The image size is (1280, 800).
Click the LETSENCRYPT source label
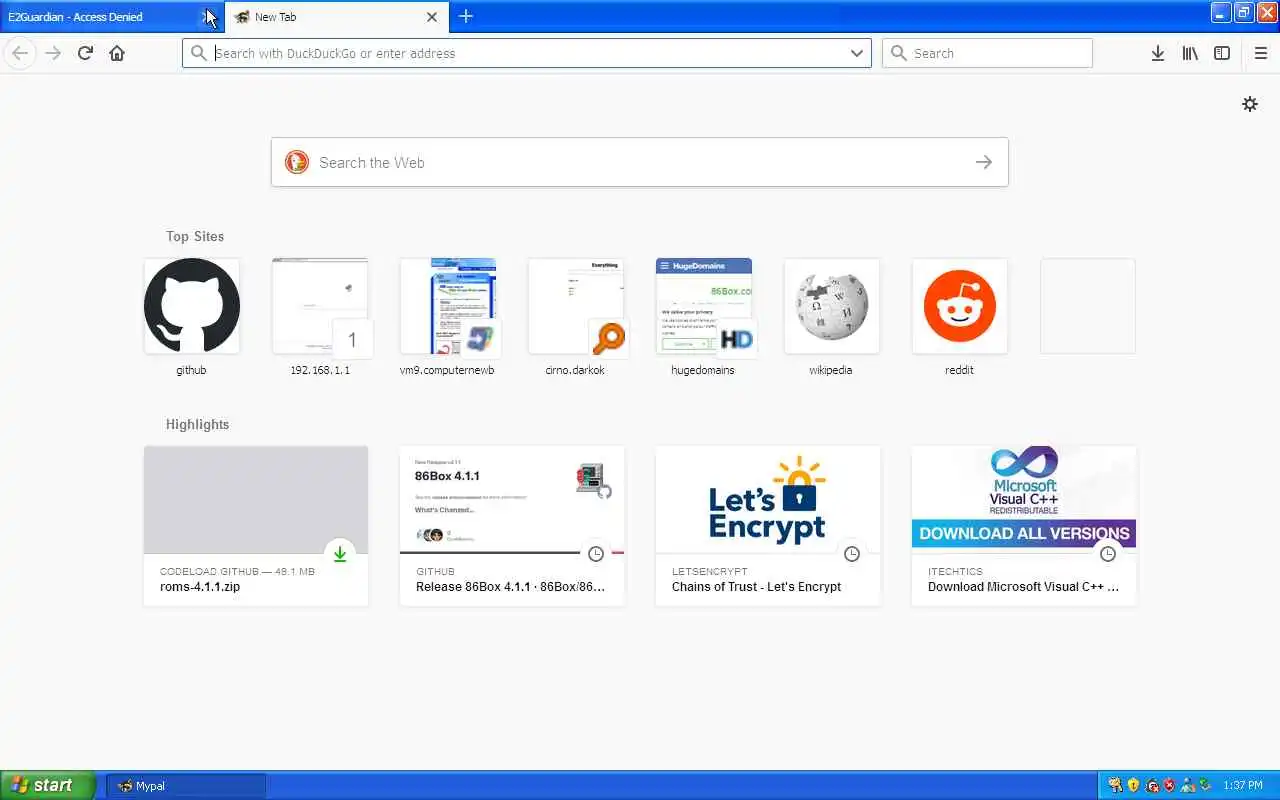point(710,572)
